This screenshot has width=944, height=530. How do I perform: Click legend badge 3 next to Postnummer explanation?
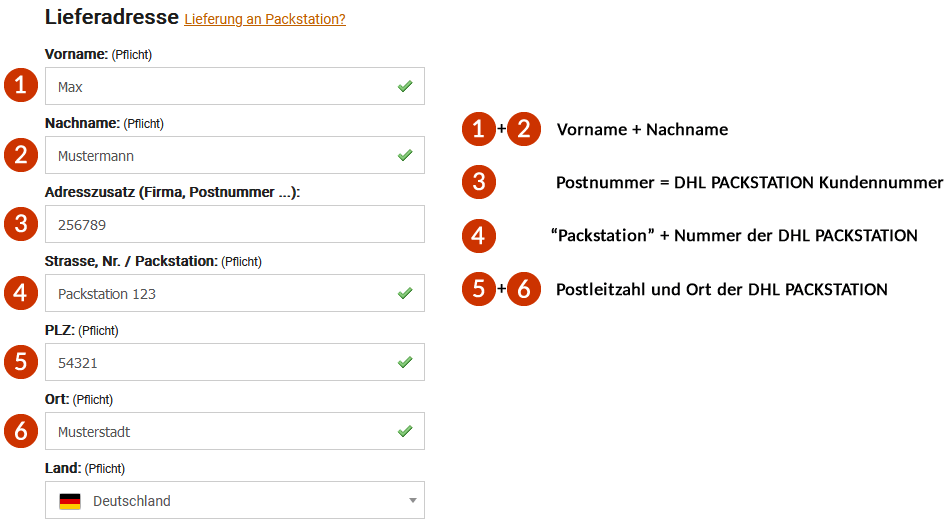tap(479, 182)
